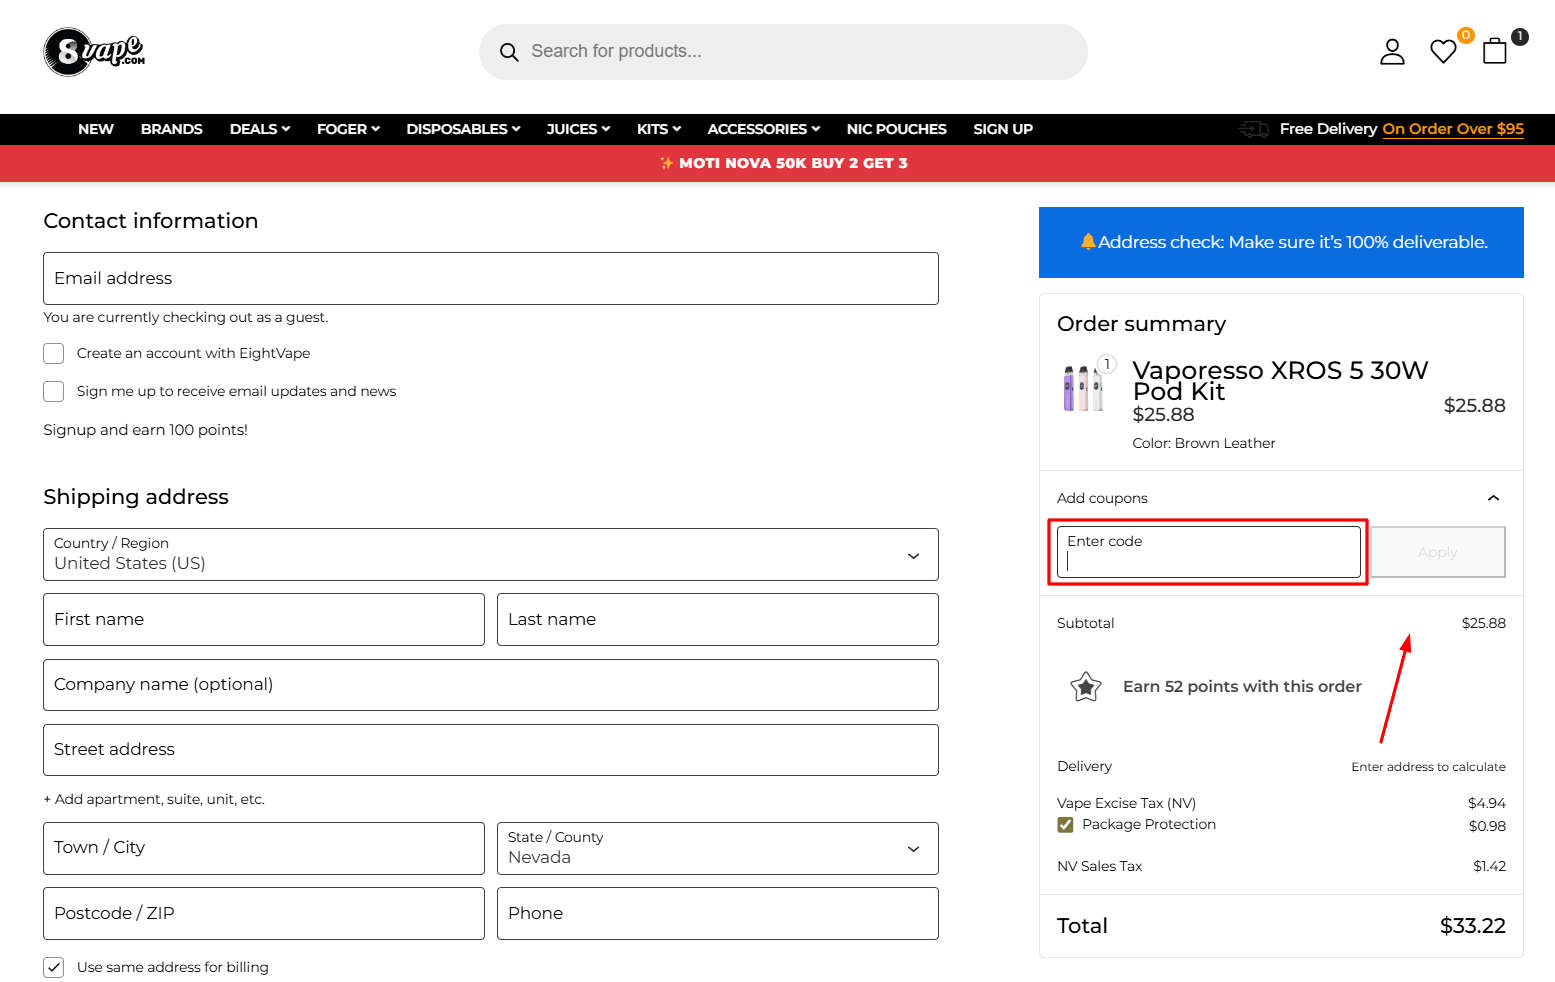Click the Signup and earn 100 points text
This screenshot has height=982, width=1555.
tap(145, 430)
